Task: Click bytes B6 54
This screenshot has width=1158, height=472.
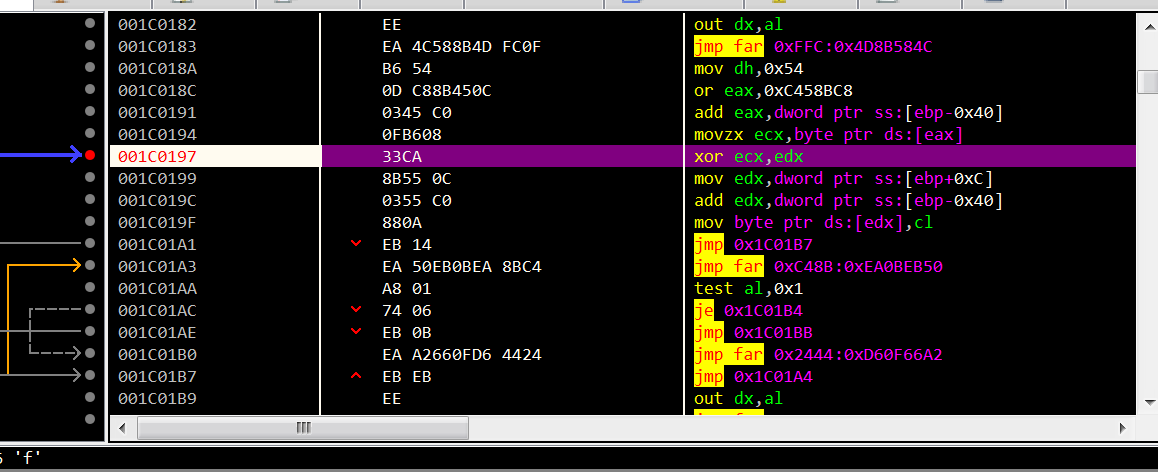Action: 407,69
